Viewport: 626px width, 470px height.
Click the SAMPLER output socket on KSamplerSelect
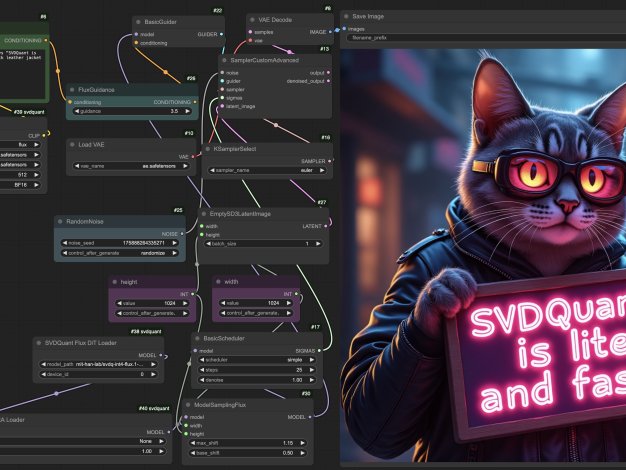pos(329,161)
